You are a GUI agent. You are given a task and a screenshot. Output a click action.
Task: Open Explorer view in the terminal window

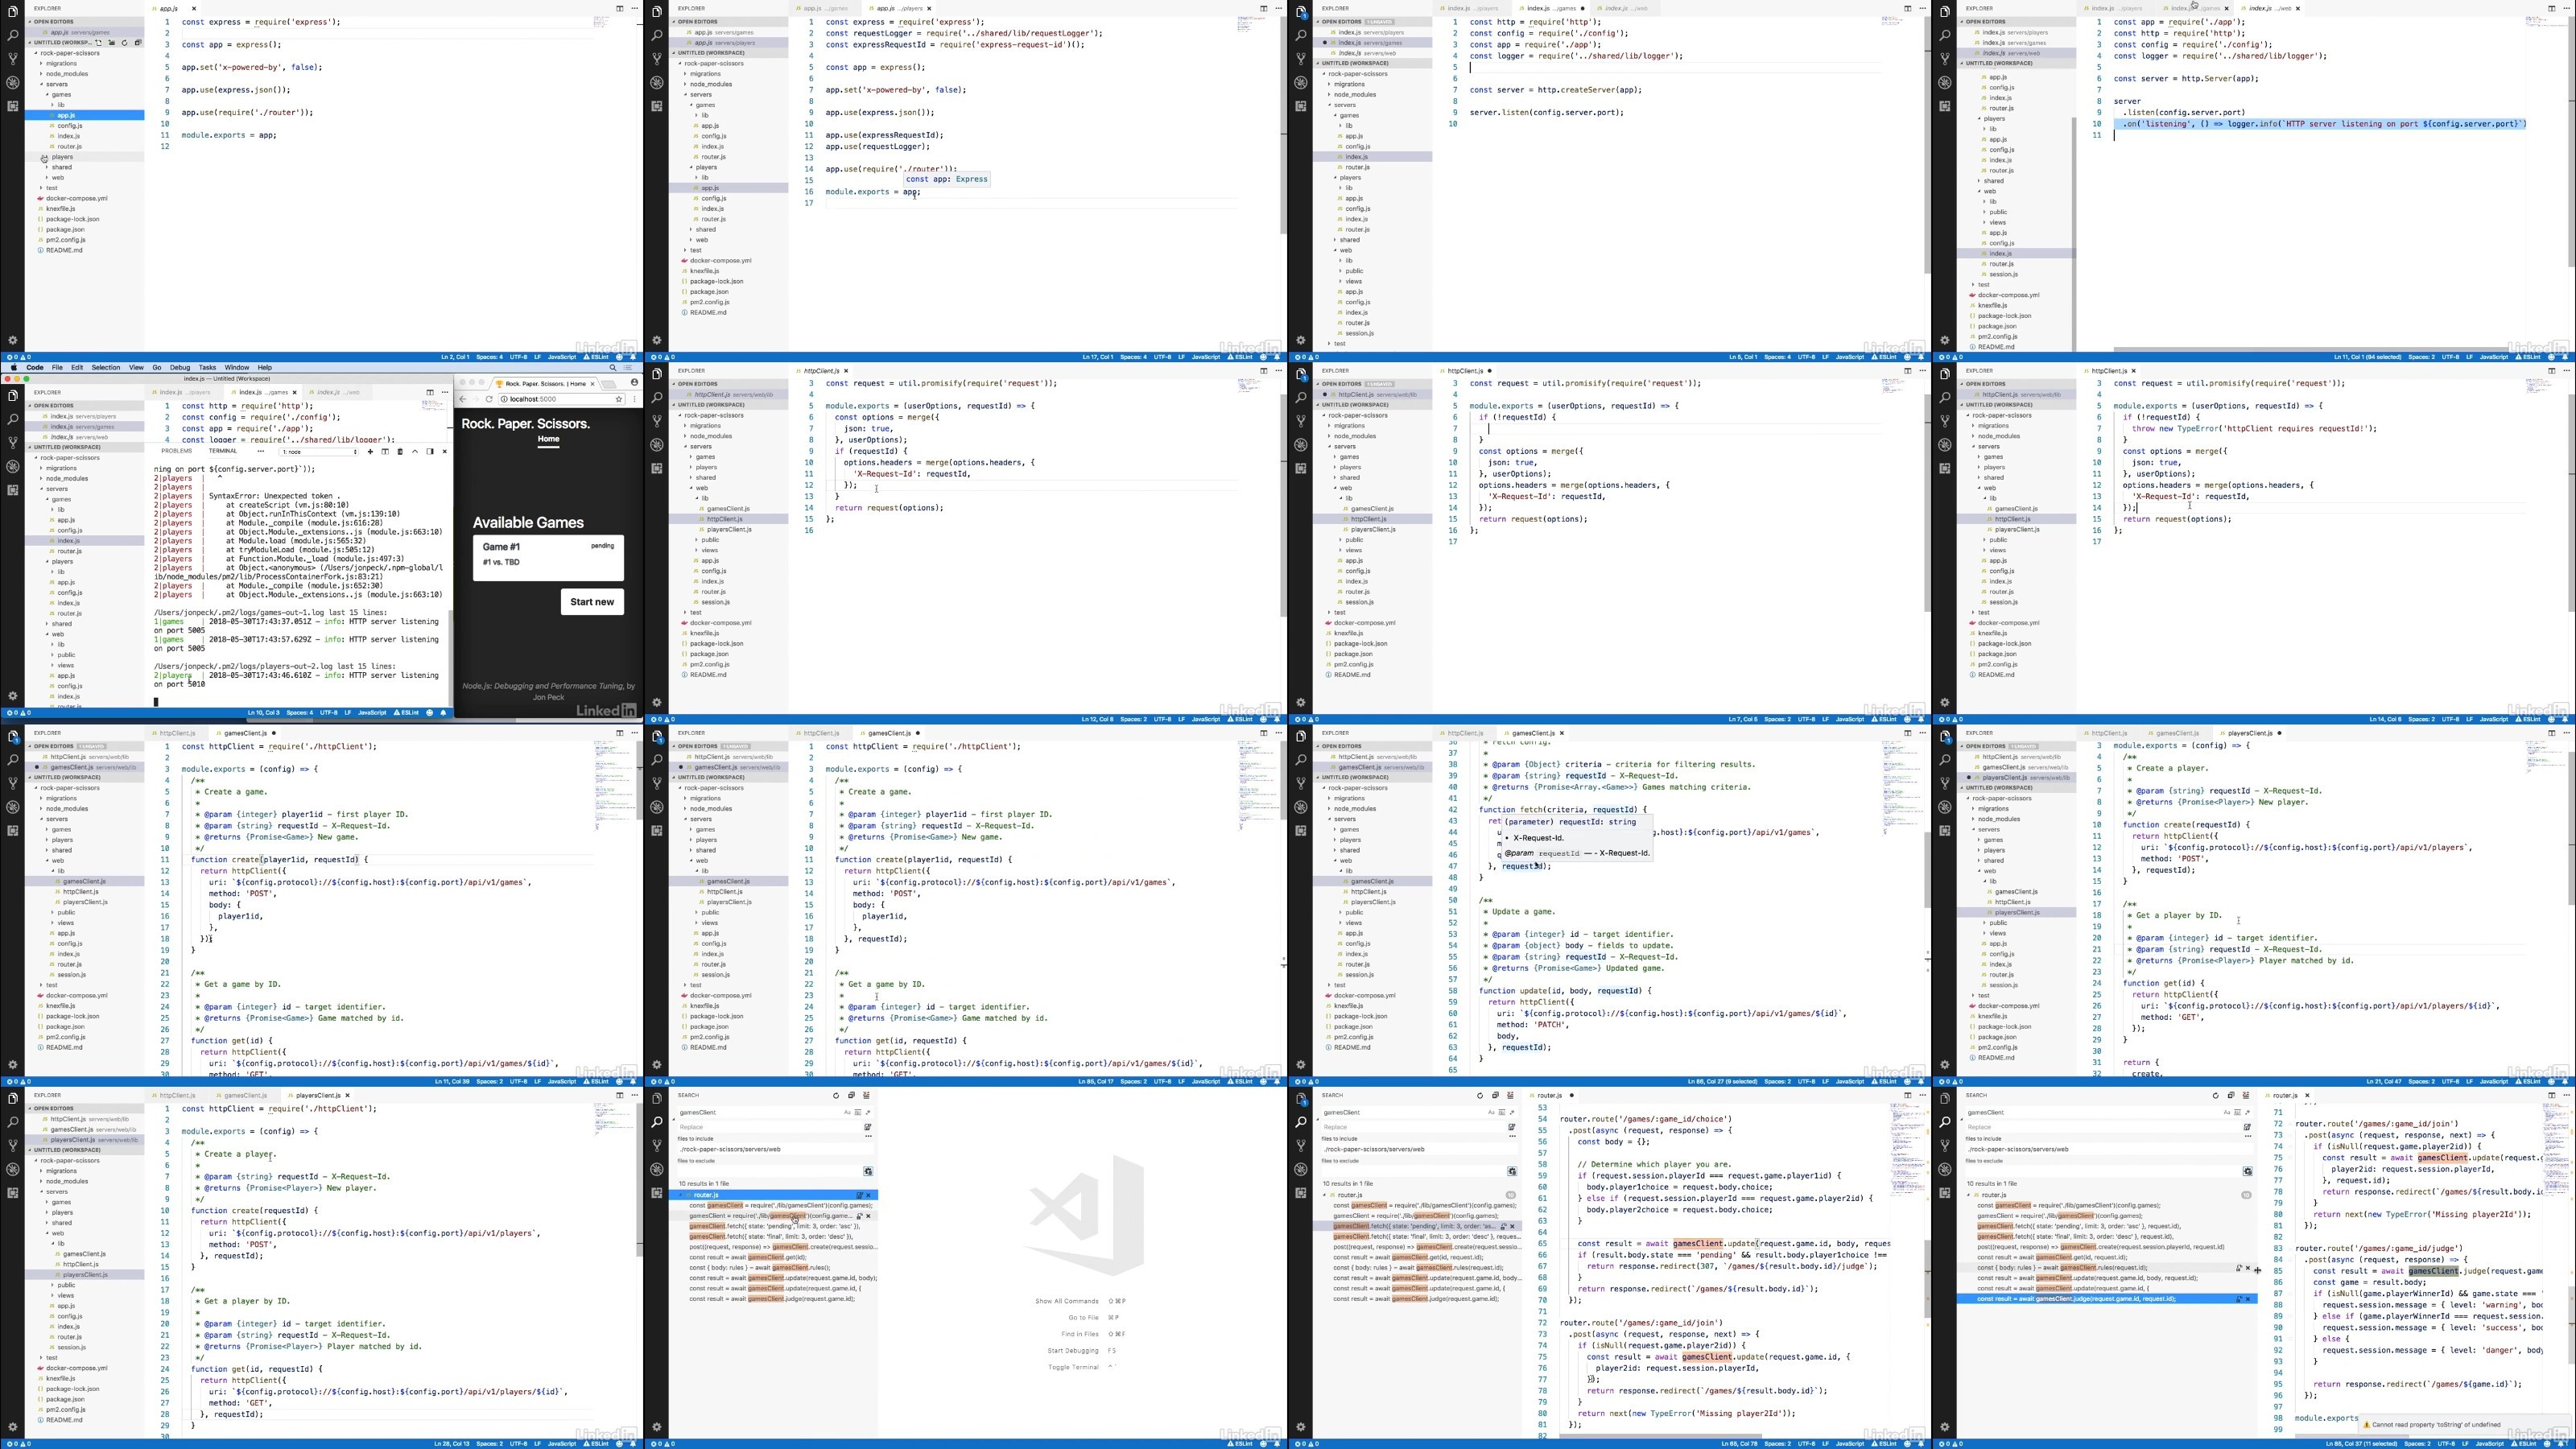[12, 396]
